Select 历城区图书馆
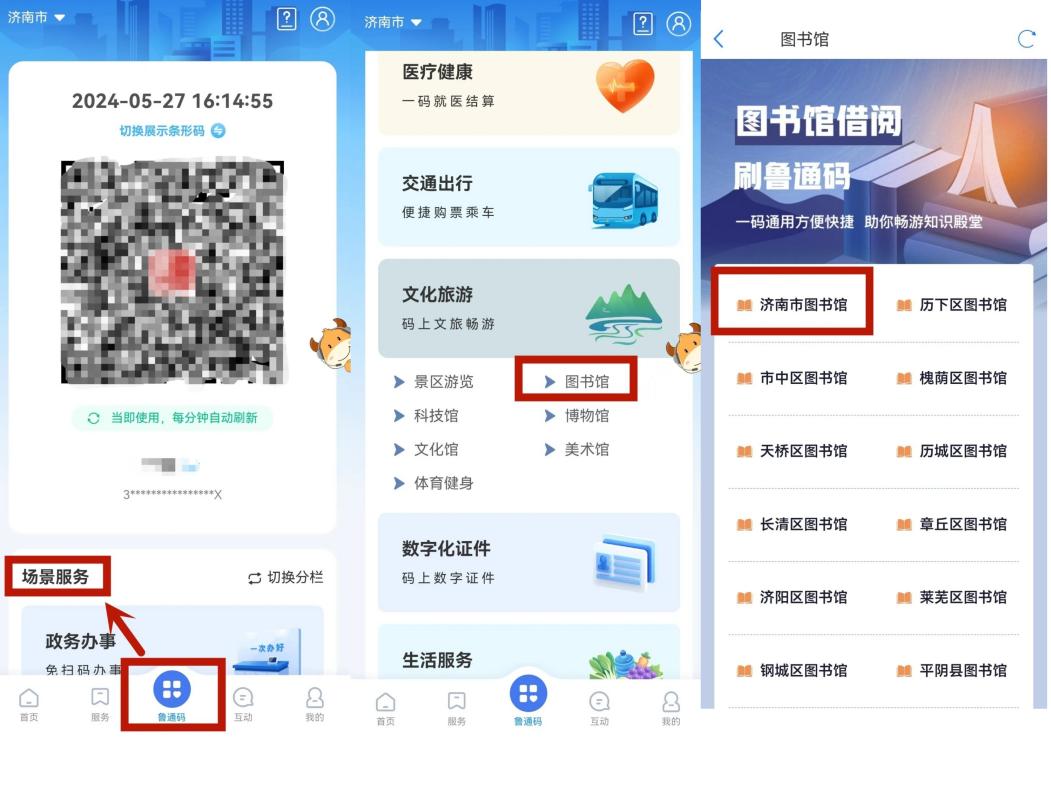Screen dimensions: 1051x788 [x=952, y=451]
